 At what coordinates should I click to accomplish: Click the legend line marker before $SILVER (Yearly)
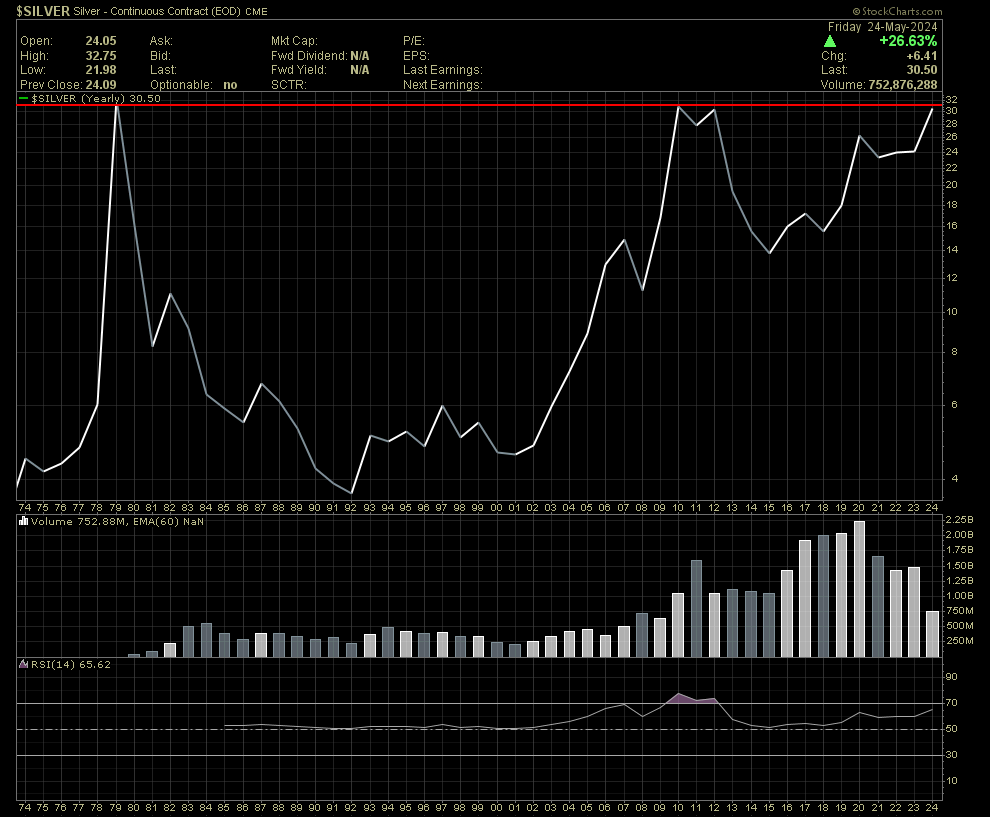click(x=24, y=100)
